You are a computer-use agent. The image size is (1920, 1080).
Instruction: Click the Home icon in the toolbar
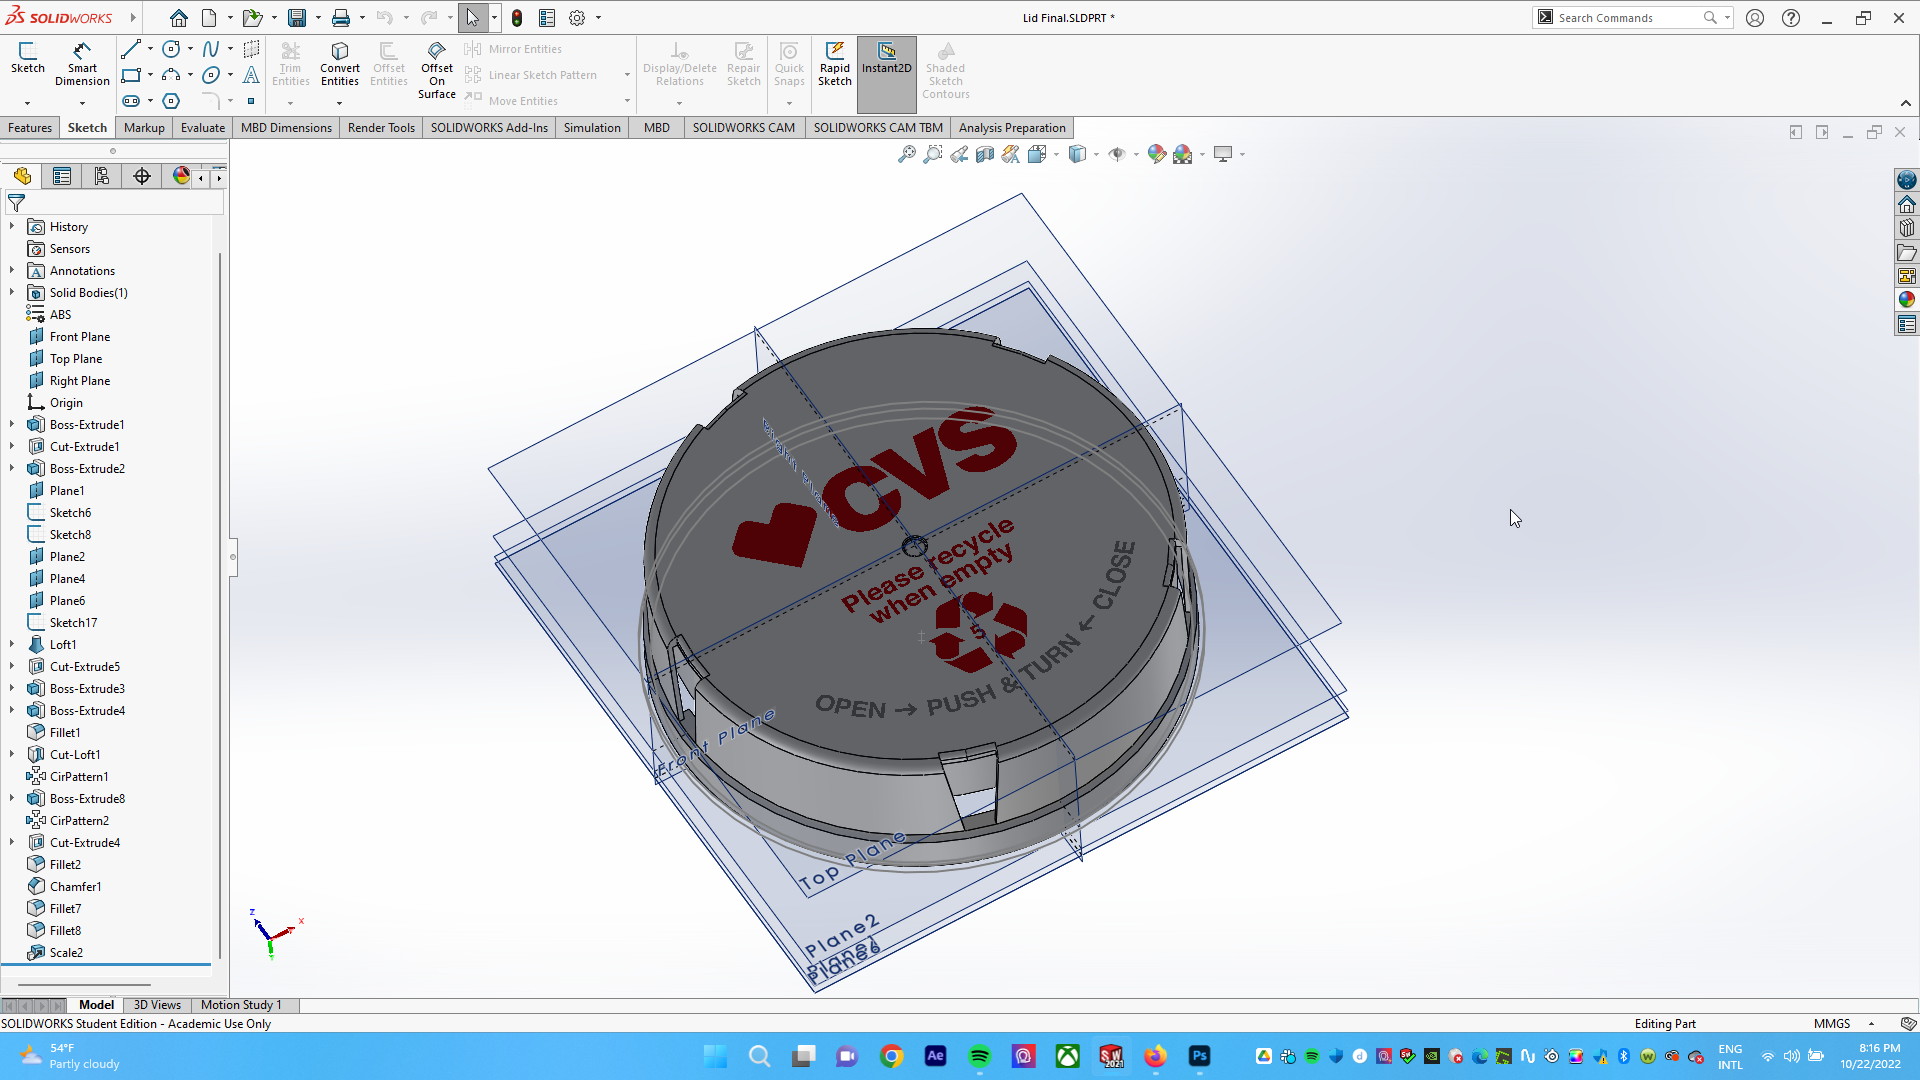click(x=178, y=18)
